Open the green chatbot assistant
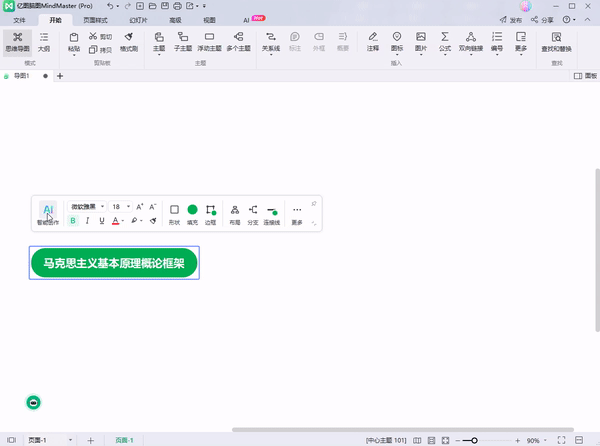This screenshot has height=446, width=600. [x=33, y=402]
